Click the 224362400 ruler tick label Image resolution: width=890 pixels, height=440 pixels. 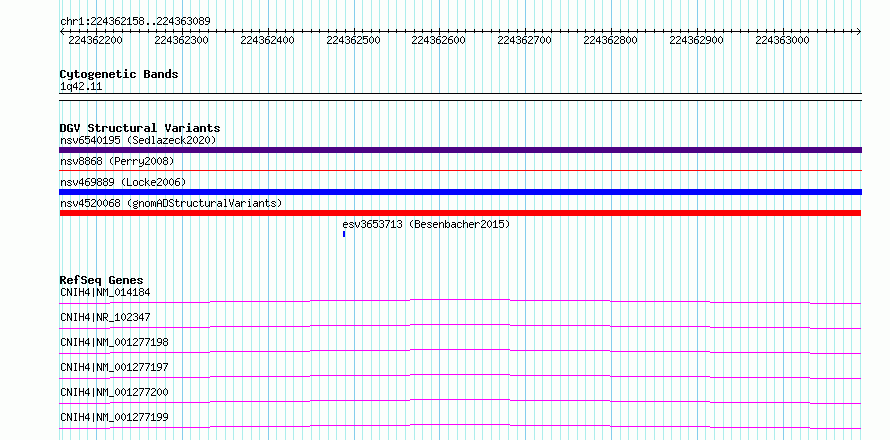[x=267, y=40]
